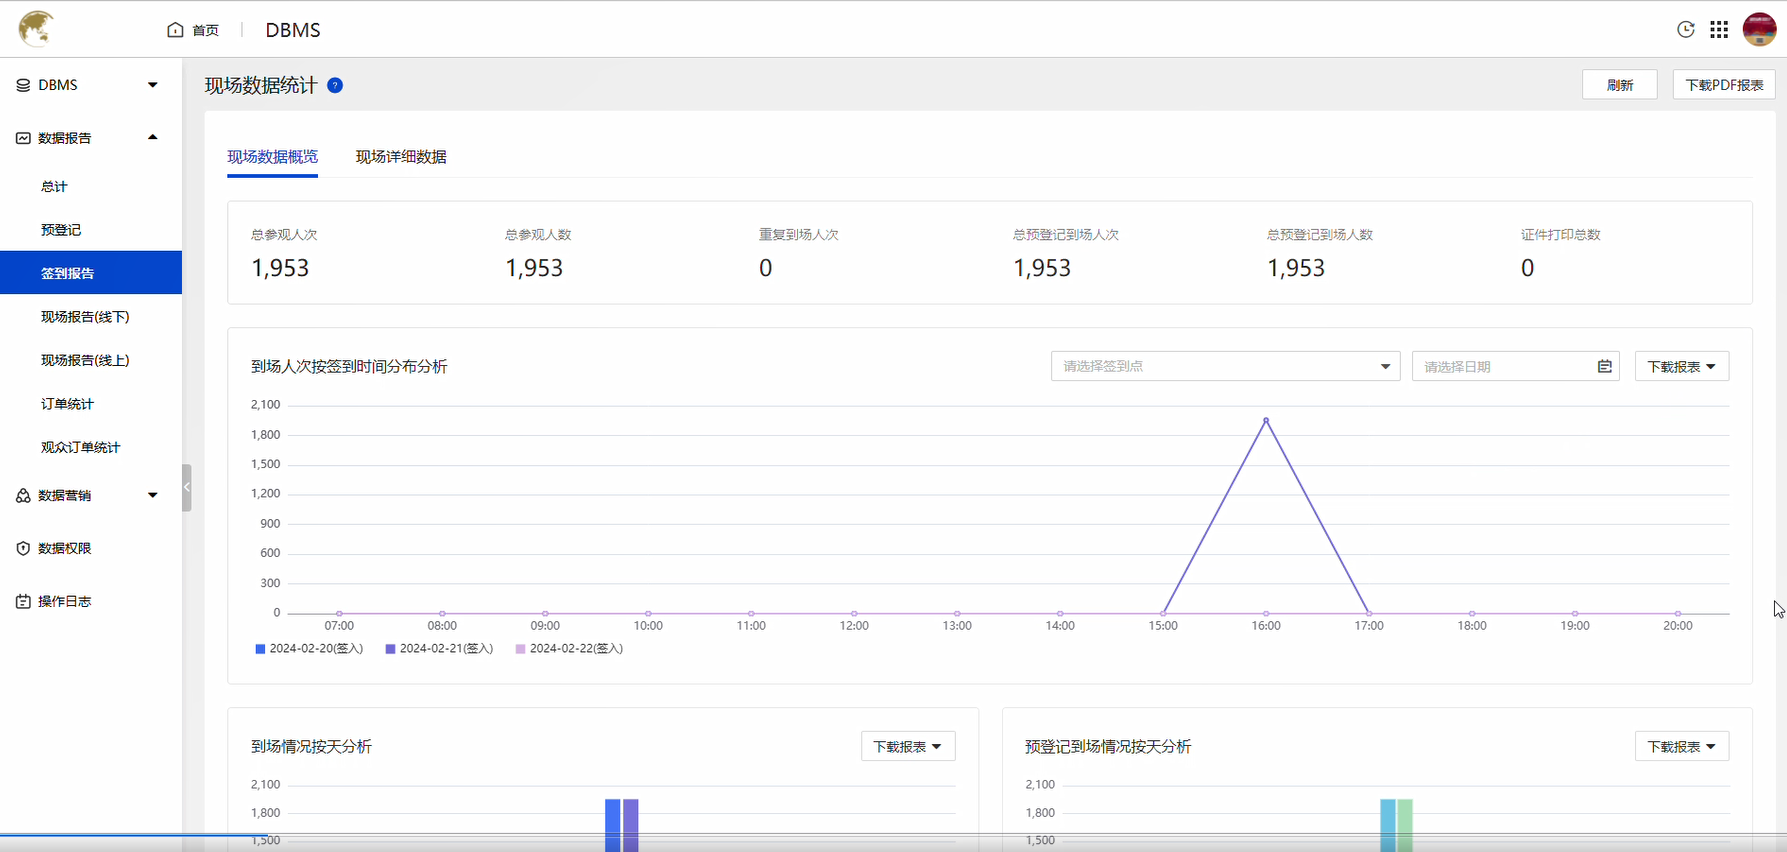Click the 重复到场人次 statistic label
This screenshot has width=1787, height=852.
[799, 234]
